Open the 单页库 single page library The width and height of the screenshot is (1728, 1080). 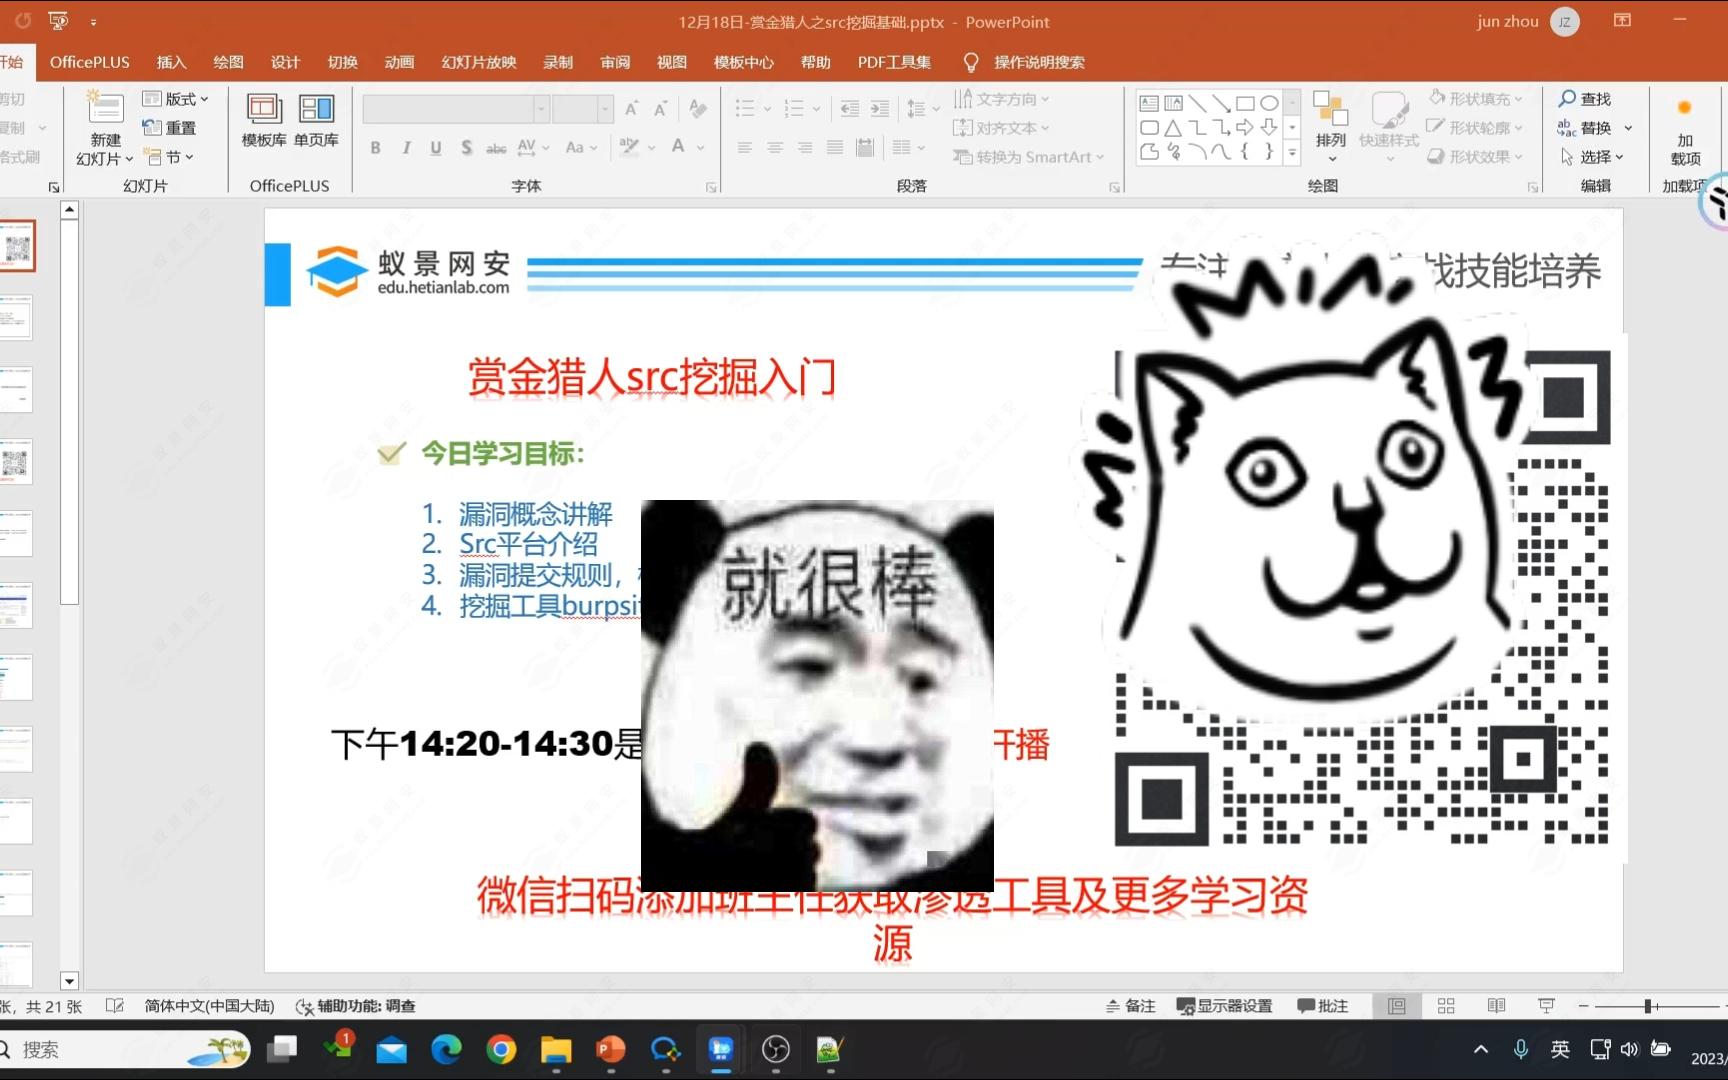pos(316,121)
